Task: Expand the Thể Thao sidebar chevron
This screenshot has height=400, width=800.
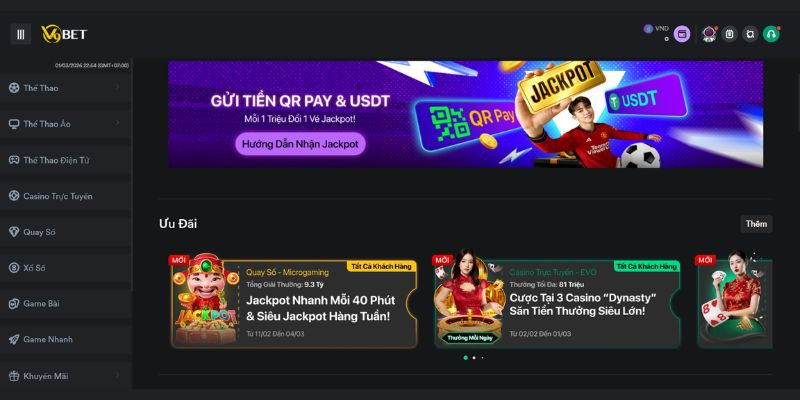Action: point(117,88)
